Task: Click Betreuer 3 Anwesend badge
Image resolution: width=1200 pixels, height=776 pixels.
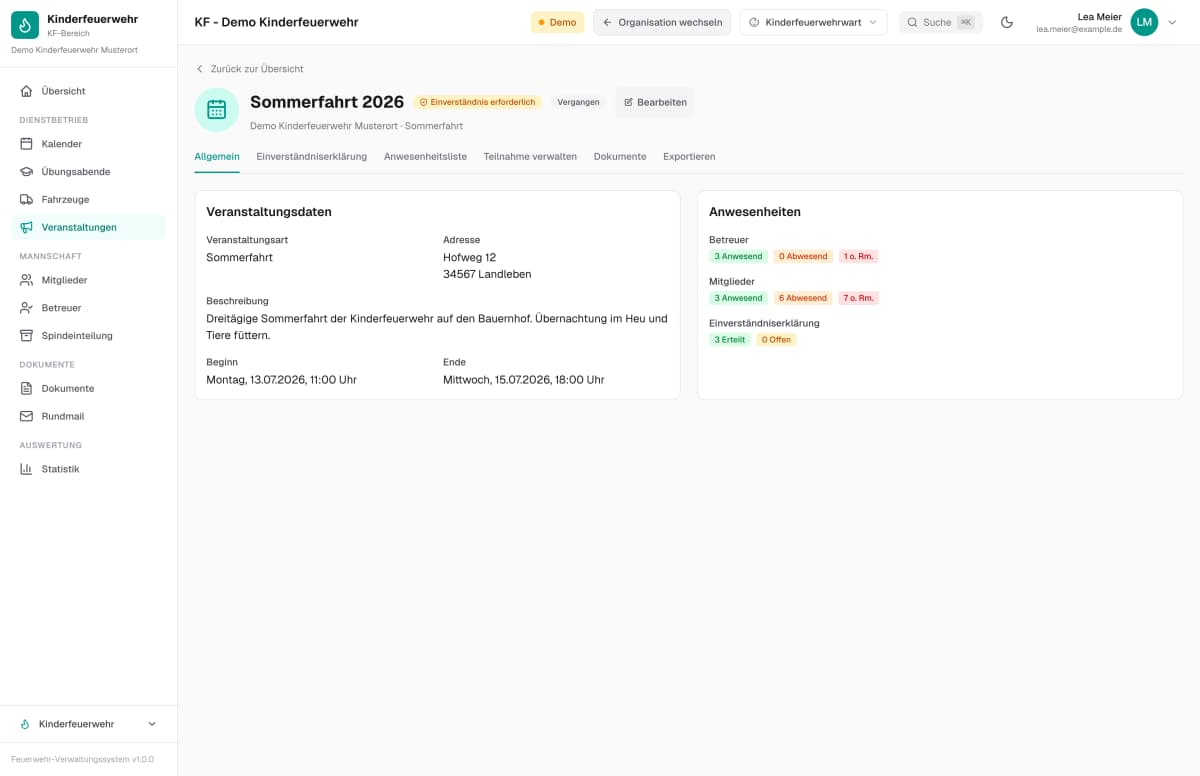Action: (738, 257)
